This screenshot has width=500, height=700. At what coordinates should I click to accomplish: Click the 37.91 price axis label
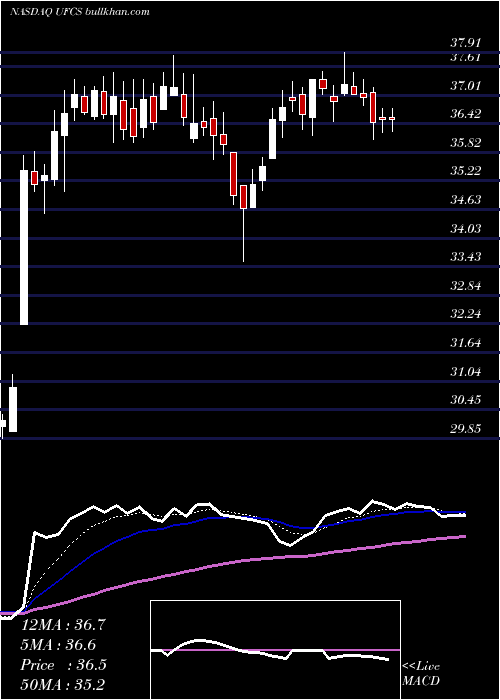click(x=465, y=43)
